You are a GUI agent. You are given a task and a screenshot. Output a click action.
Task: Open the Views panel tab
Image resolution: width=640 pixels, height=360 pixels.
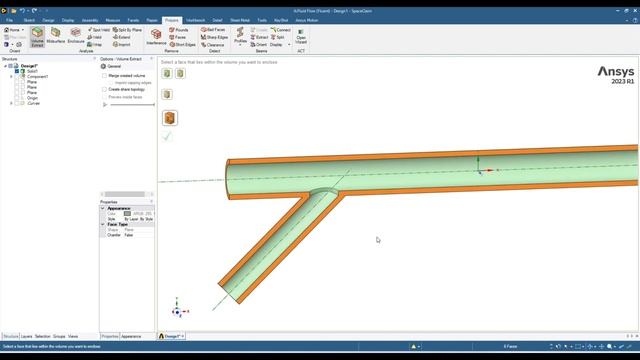click(x=73, y=336)
